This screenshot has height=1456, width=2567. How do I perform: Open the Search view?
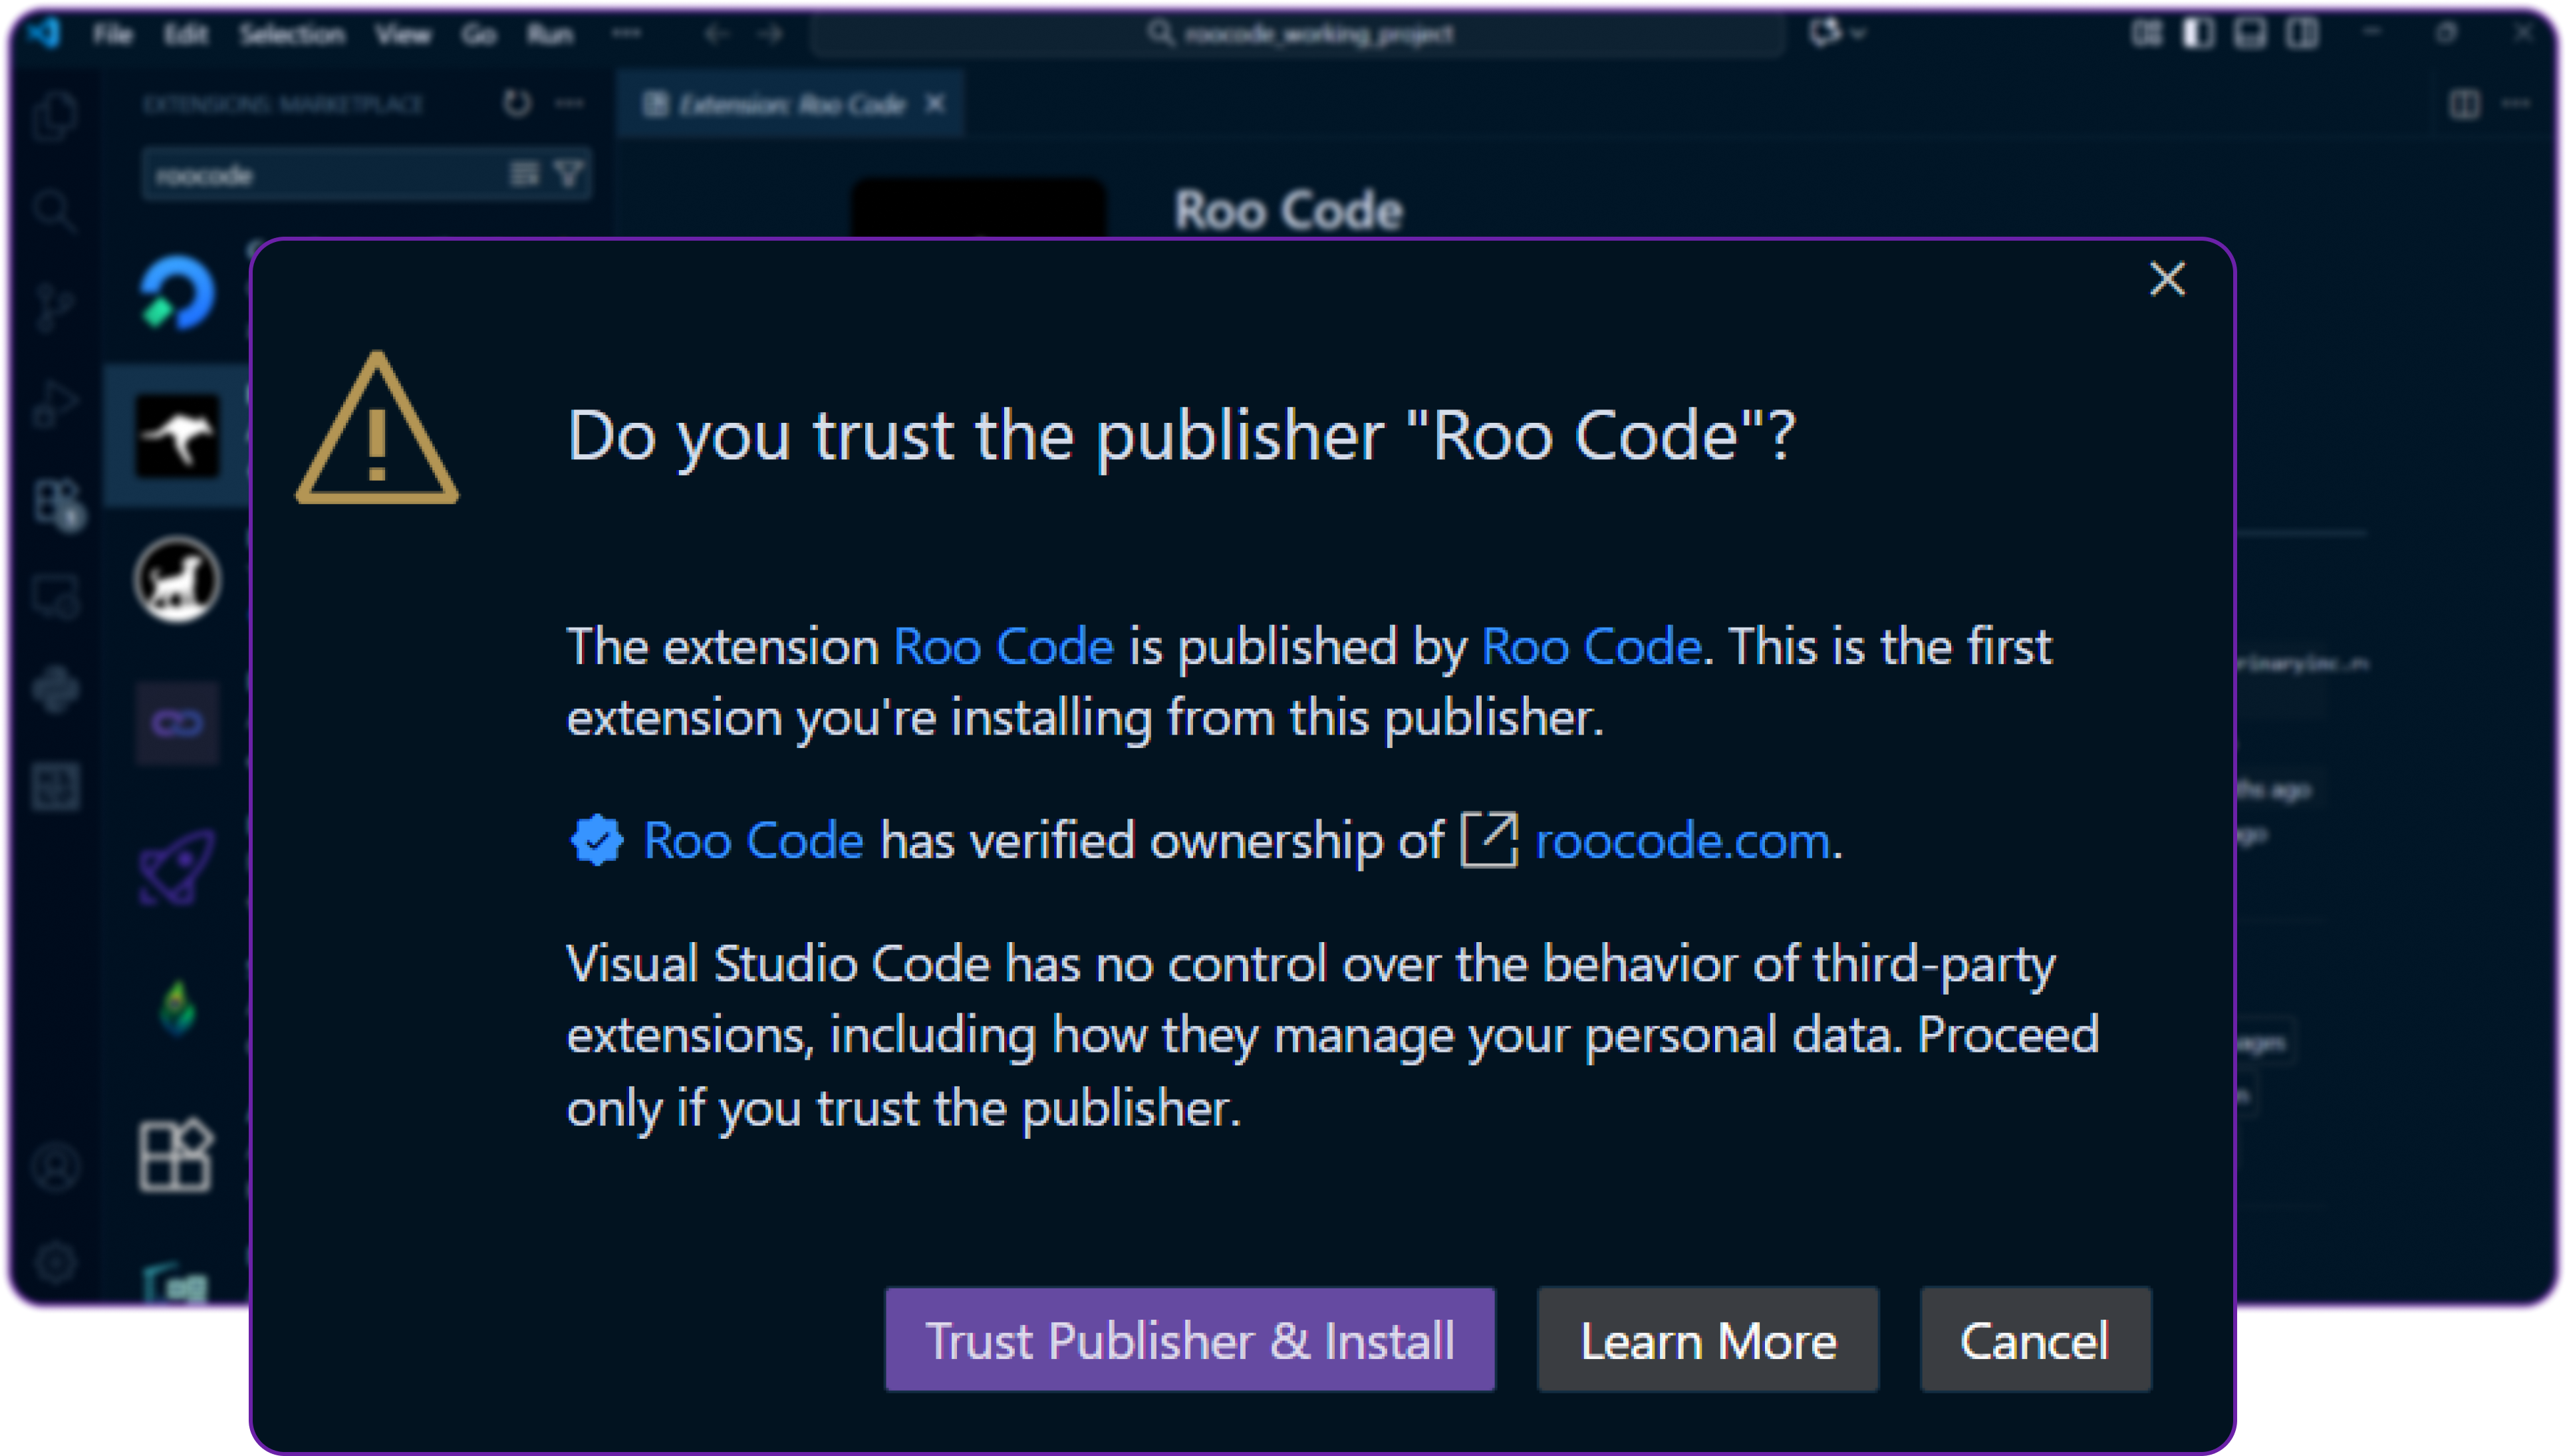(x=56, y=210)
